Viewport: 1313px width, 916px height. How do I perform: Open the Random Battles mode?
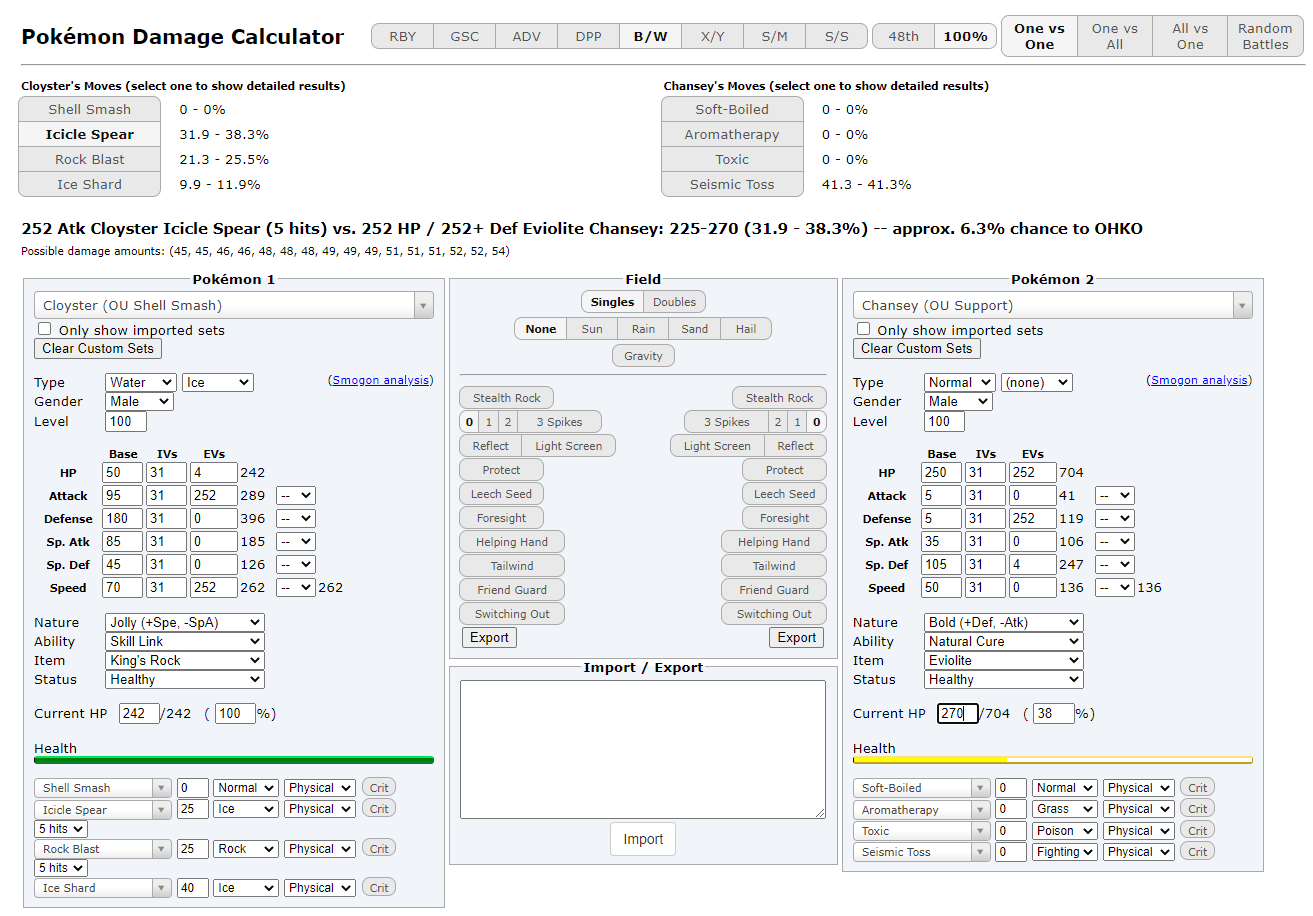tap(1265, 37)
